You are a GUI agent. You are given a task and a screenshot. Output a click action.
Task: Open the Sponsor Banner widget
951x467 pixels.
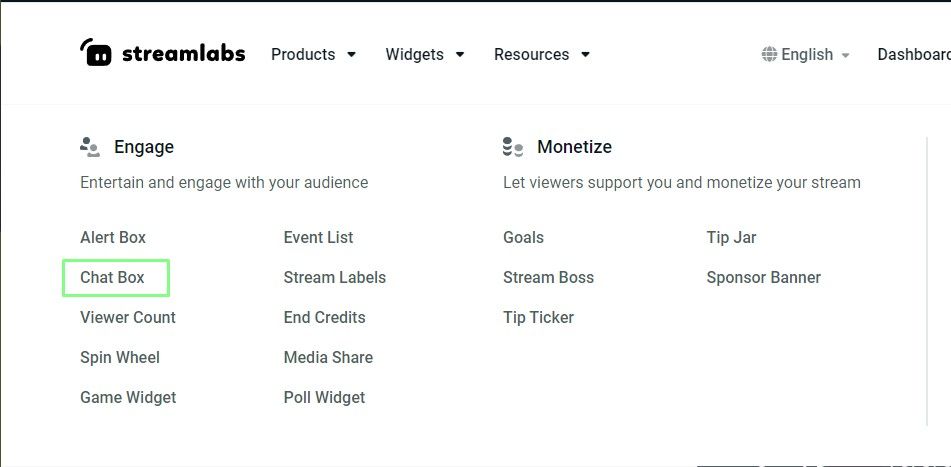pyautogui.click(x=763, y=278)
